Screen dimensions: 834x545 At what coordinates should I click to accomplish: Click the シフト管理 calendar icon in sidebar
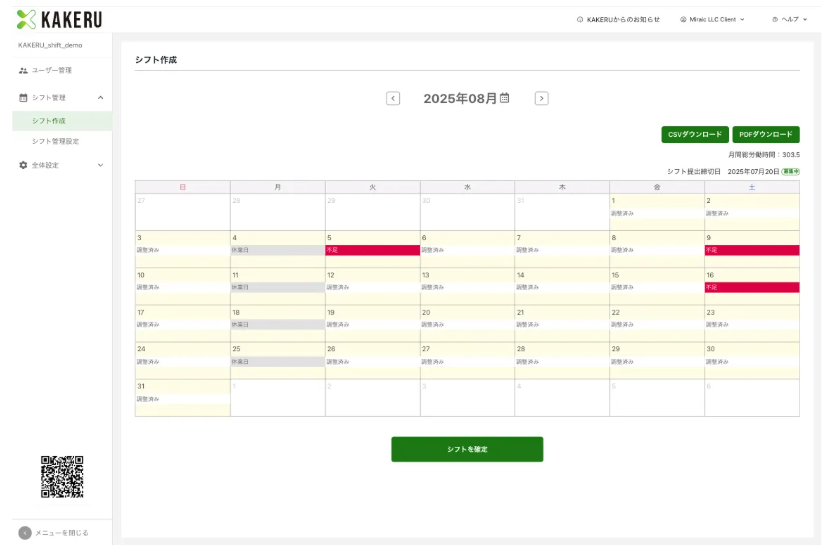tap(24, 97)
